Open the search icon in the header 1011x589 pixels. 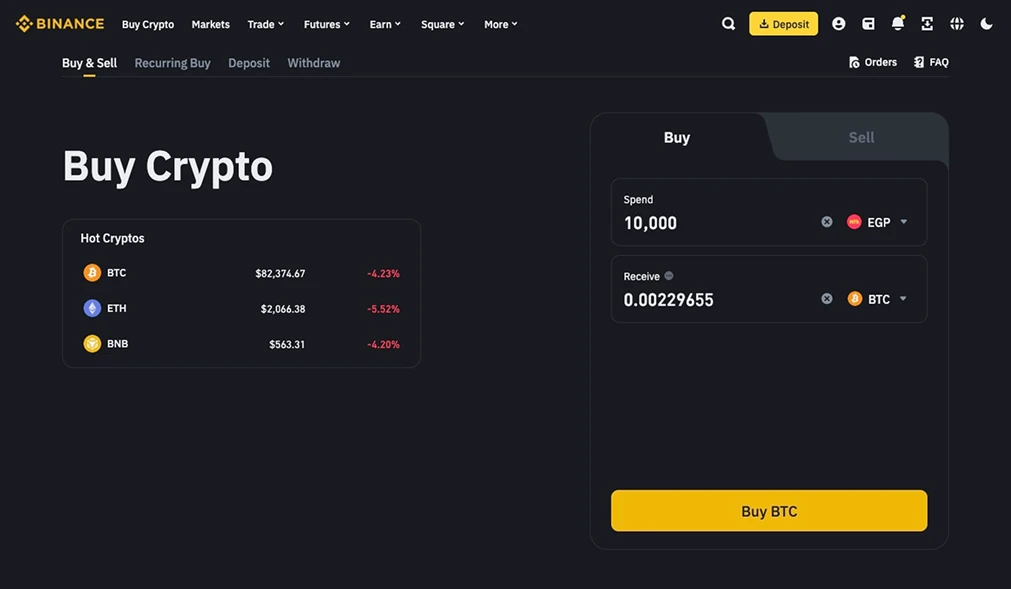click(728, 23)
